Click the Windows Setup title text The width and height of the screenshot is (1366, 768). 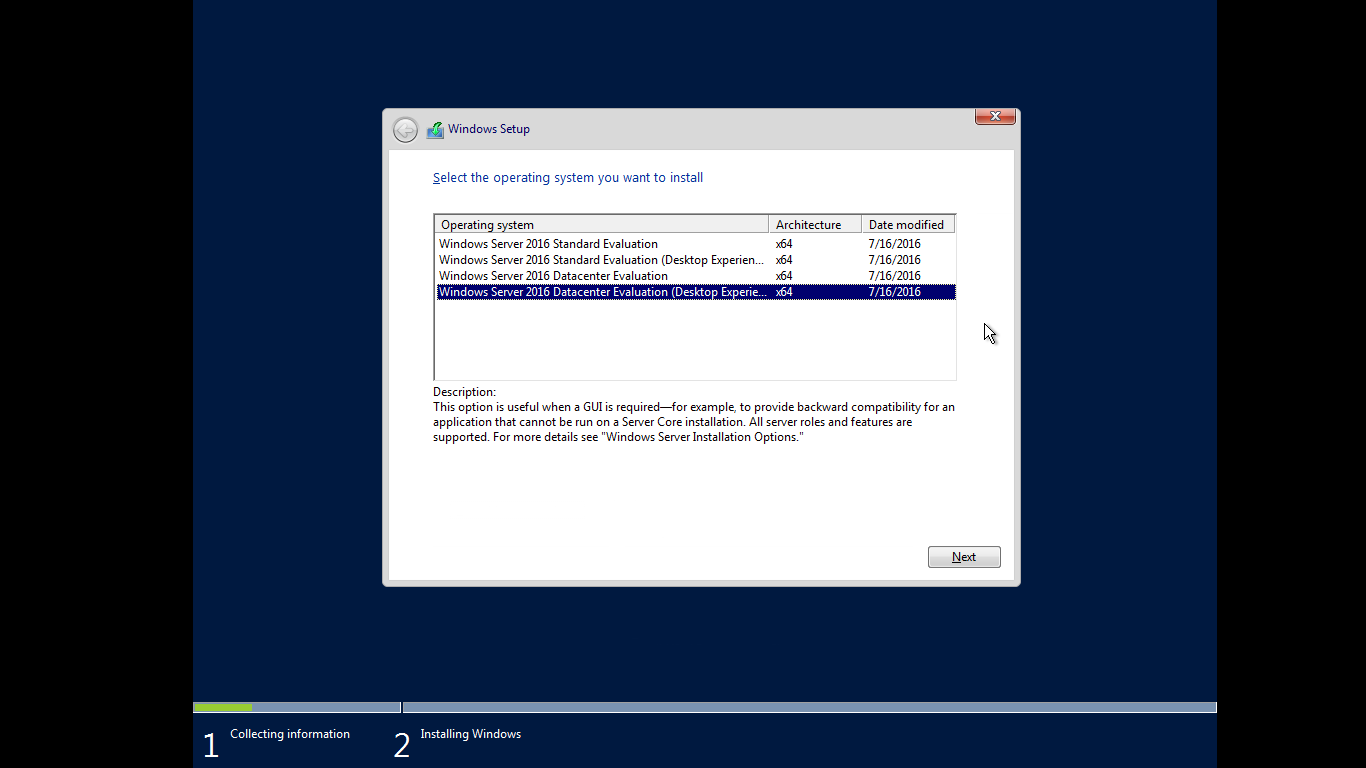pos(489,129)
